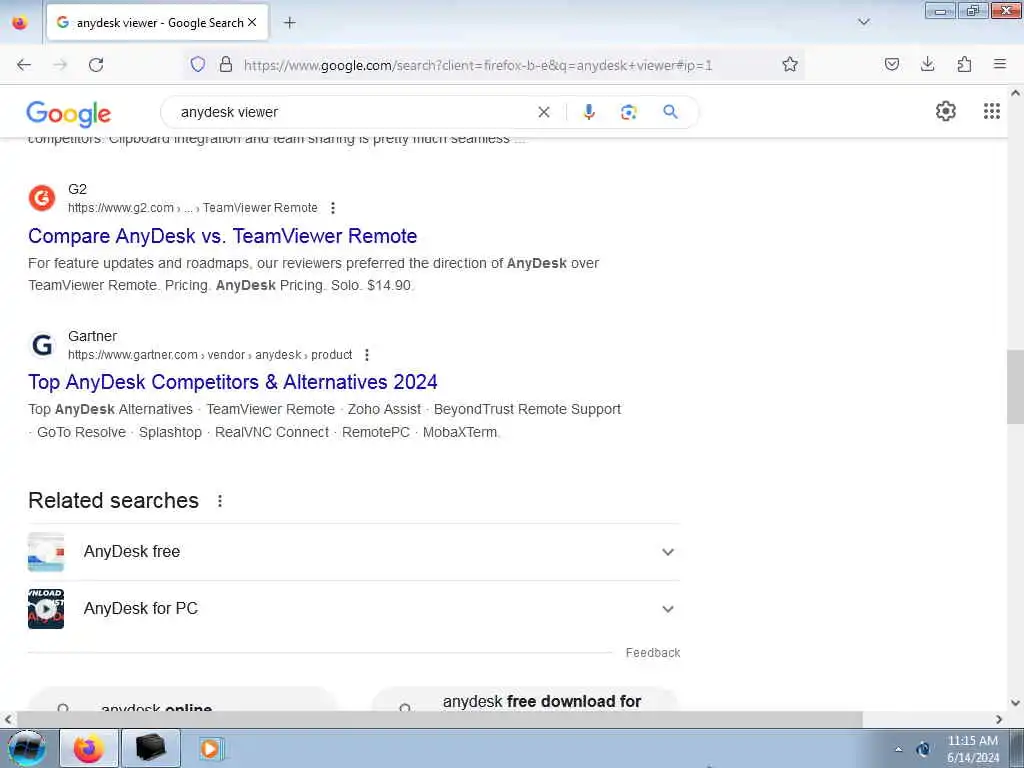Open Top AnyDesk Competitors & Alternatives 2024

232,382
